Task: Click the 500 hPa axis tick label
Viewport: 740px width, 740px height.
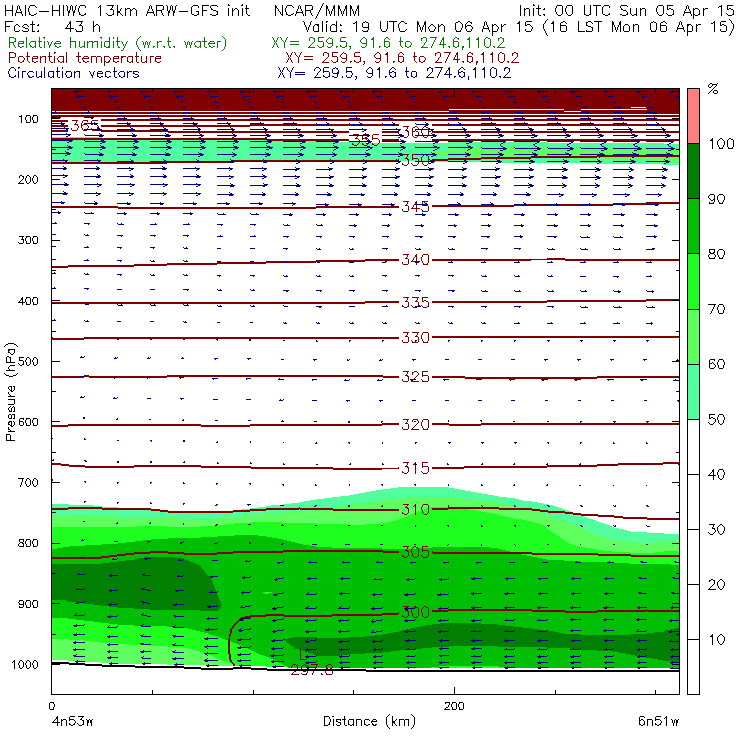Action: click(28, 362)
